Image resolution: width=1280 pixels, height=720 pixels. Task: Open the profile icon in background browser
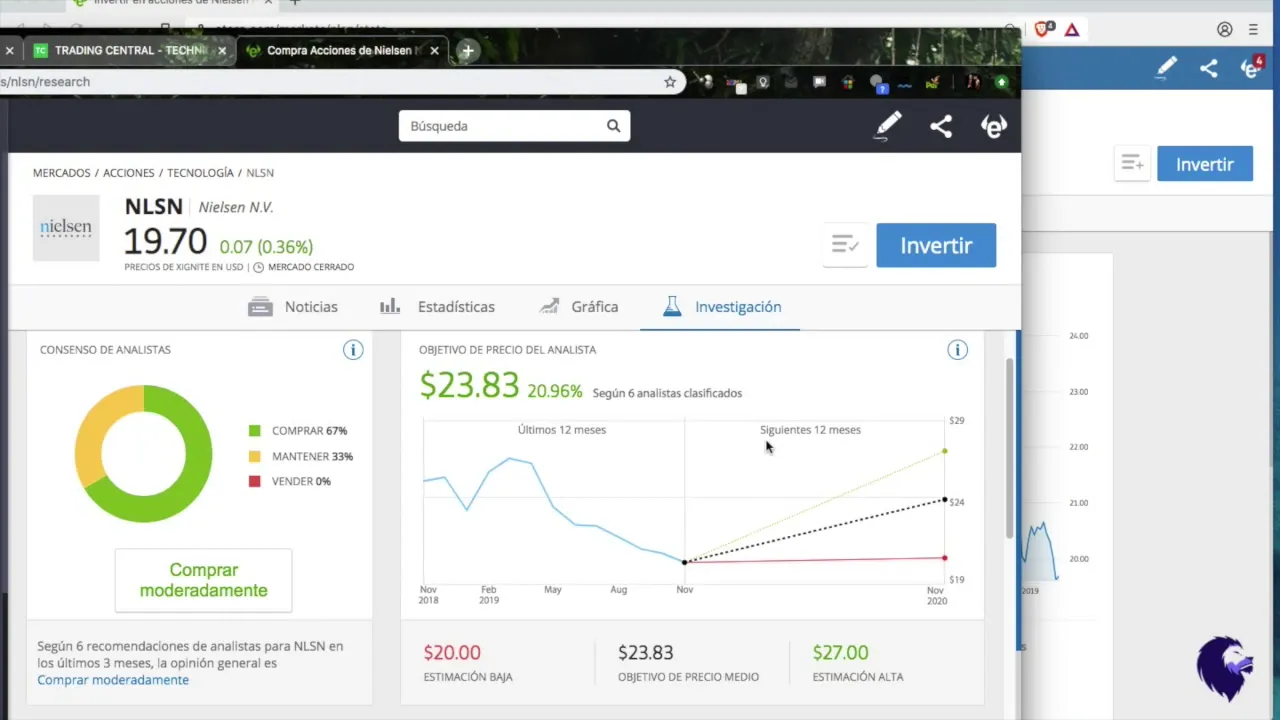(x=1225, y=30)
